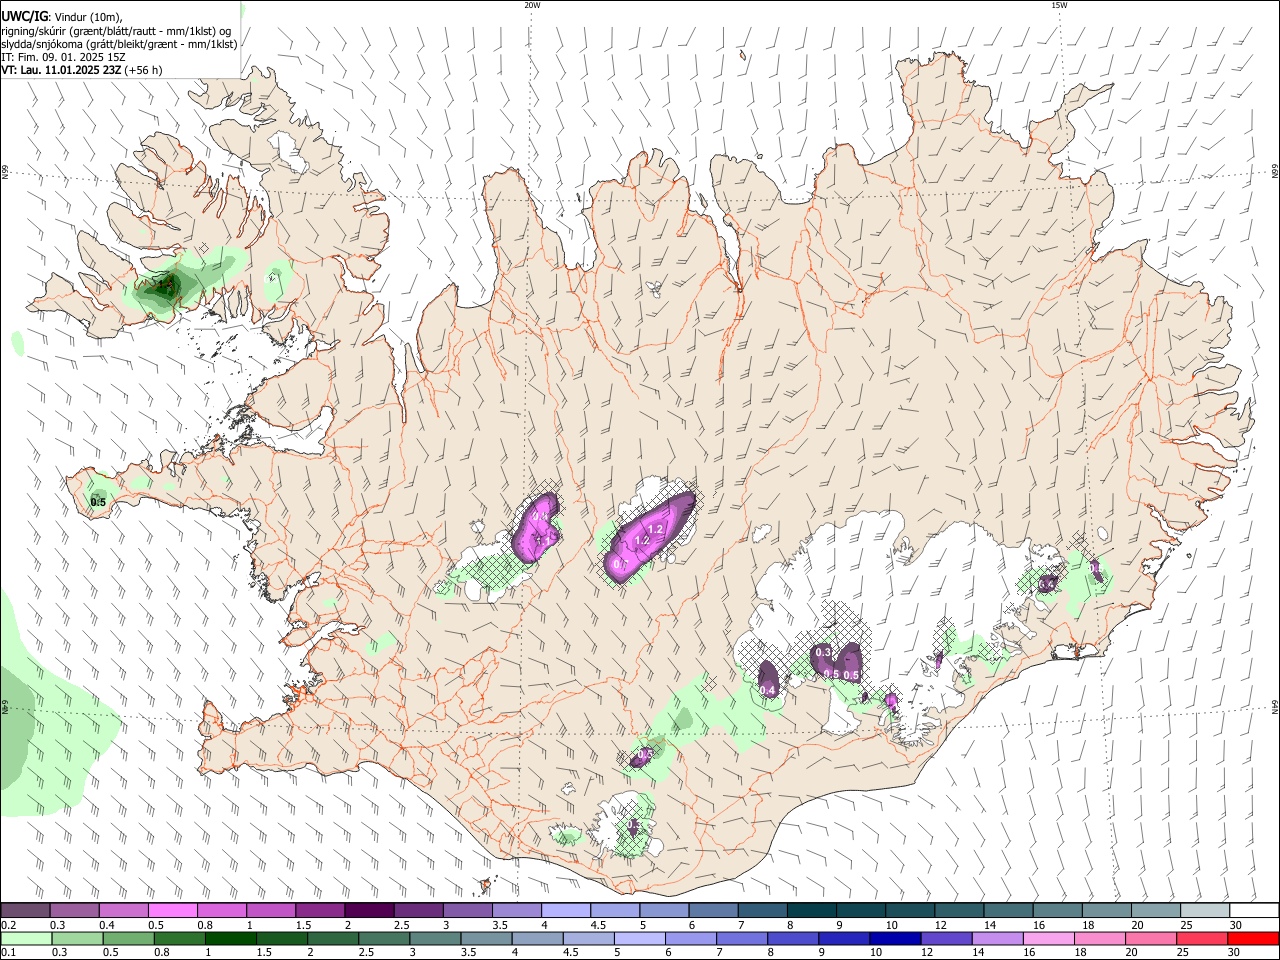This screenshot has height=960, width=1280.
Task: Click the '15W' longitude label
Action: (1059, 5)
